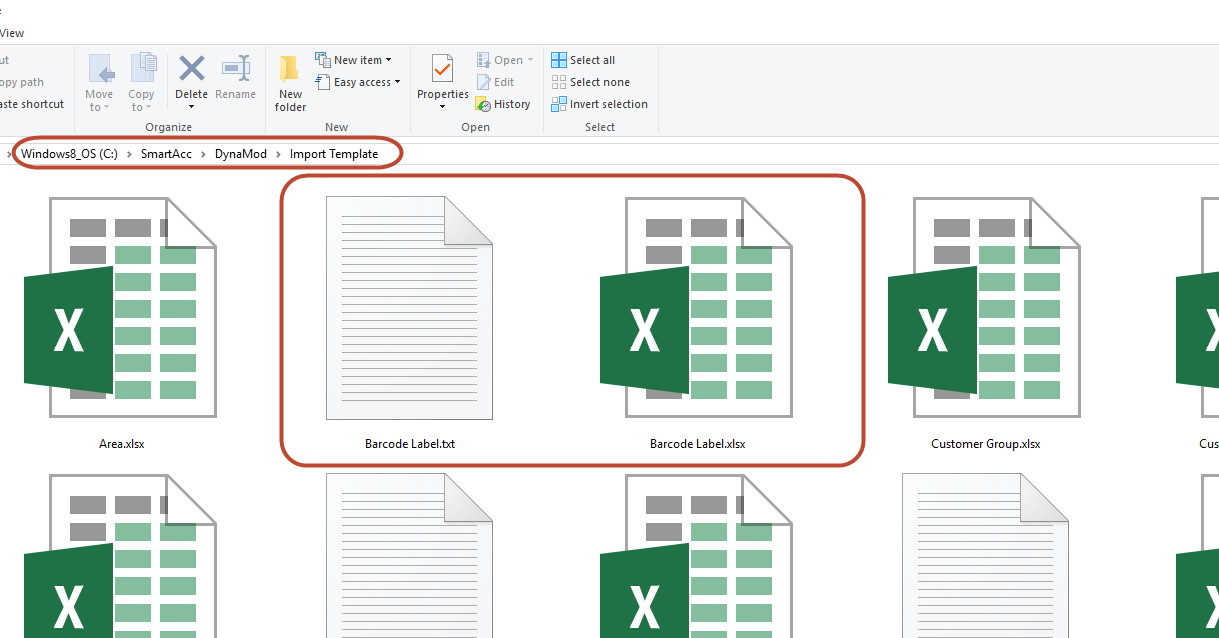
Task: Click the Open document icon in ribbon
Action: (x=483, y=60)
